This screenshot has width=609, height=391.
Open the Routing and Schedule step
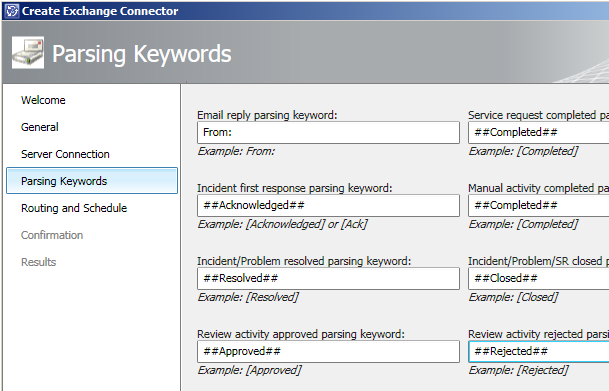[74, 208]
